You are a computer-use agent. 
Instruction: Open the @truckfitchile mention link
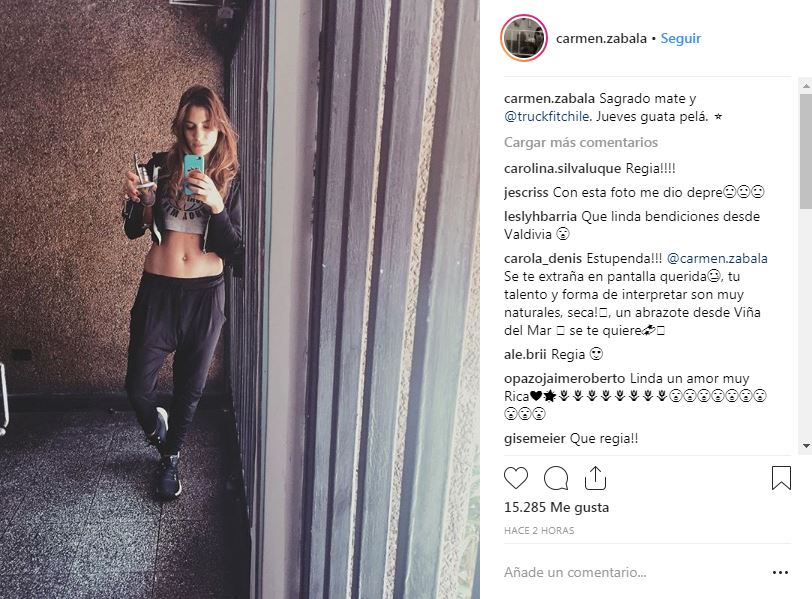(x=547, y=116)
